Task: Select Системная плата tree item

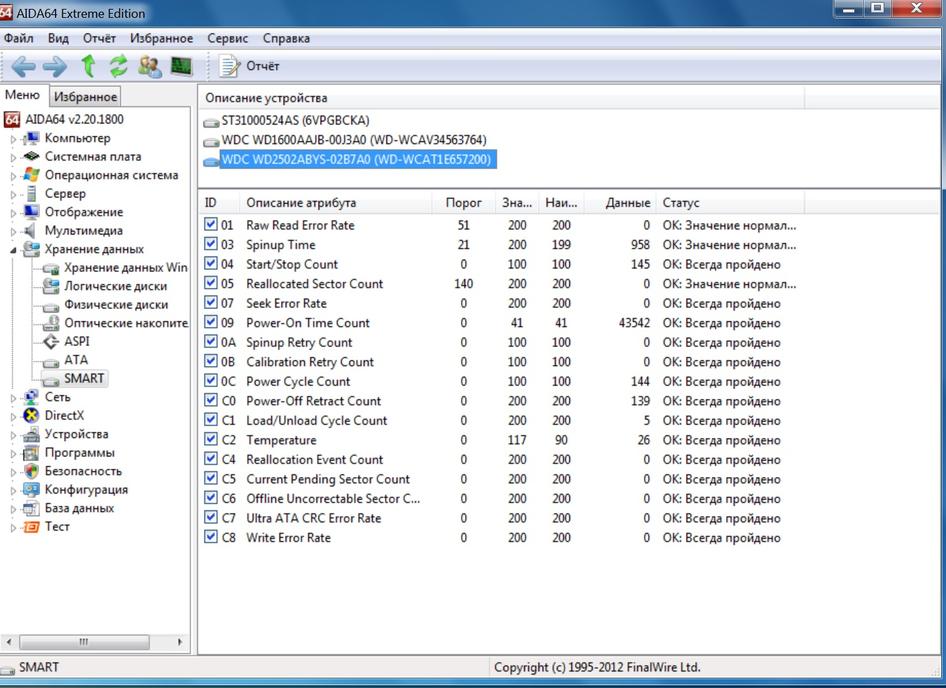Action: [93, 157]
